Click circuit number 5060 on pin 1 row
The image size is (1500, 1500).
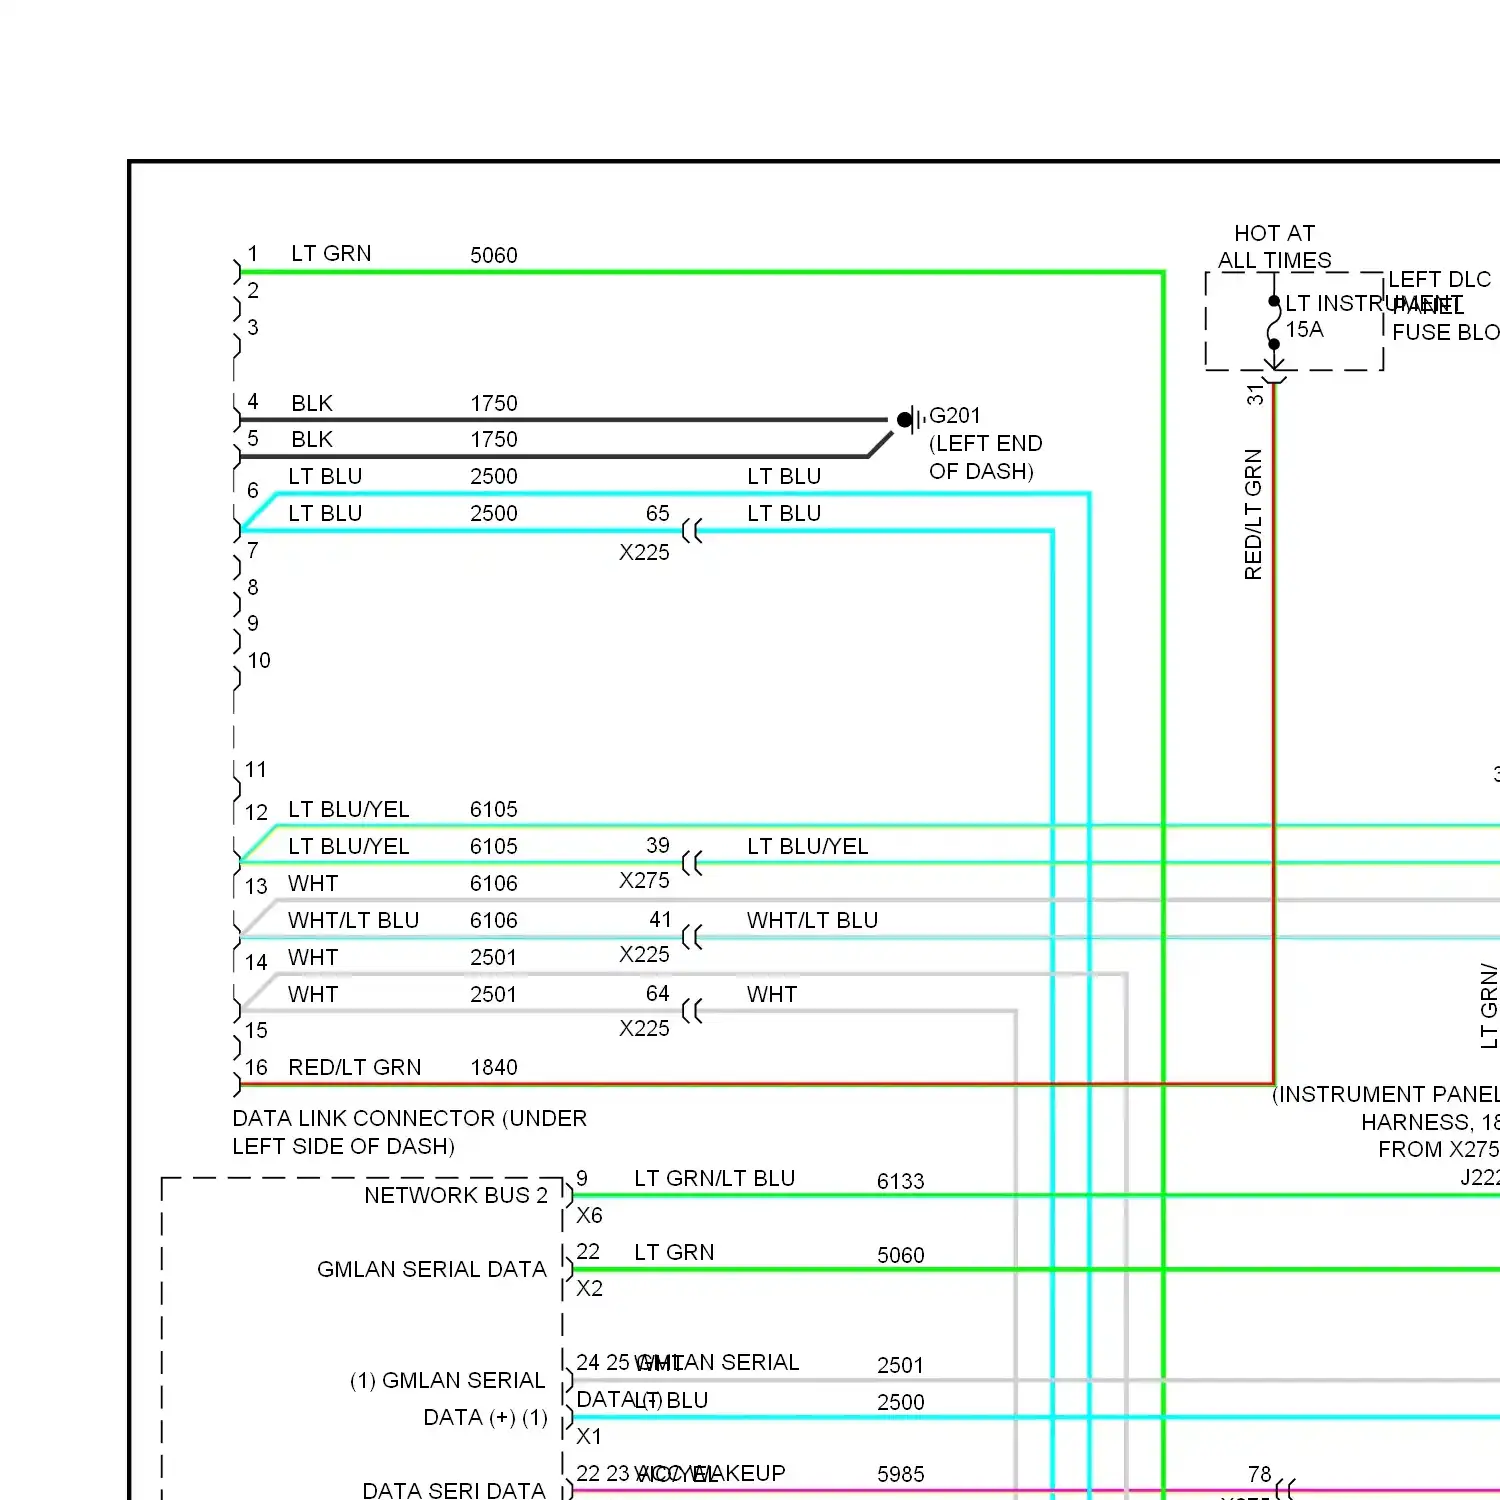[494, 255]
